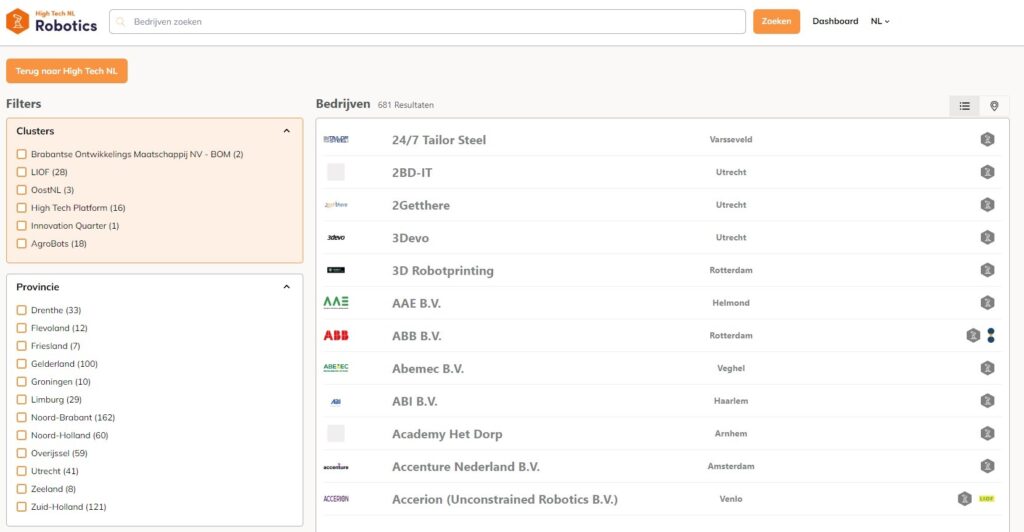Check the Innovation Quarter (1) filter
Screen dimensions: 1024x532
pyautogui.click(x=22, y=225)
